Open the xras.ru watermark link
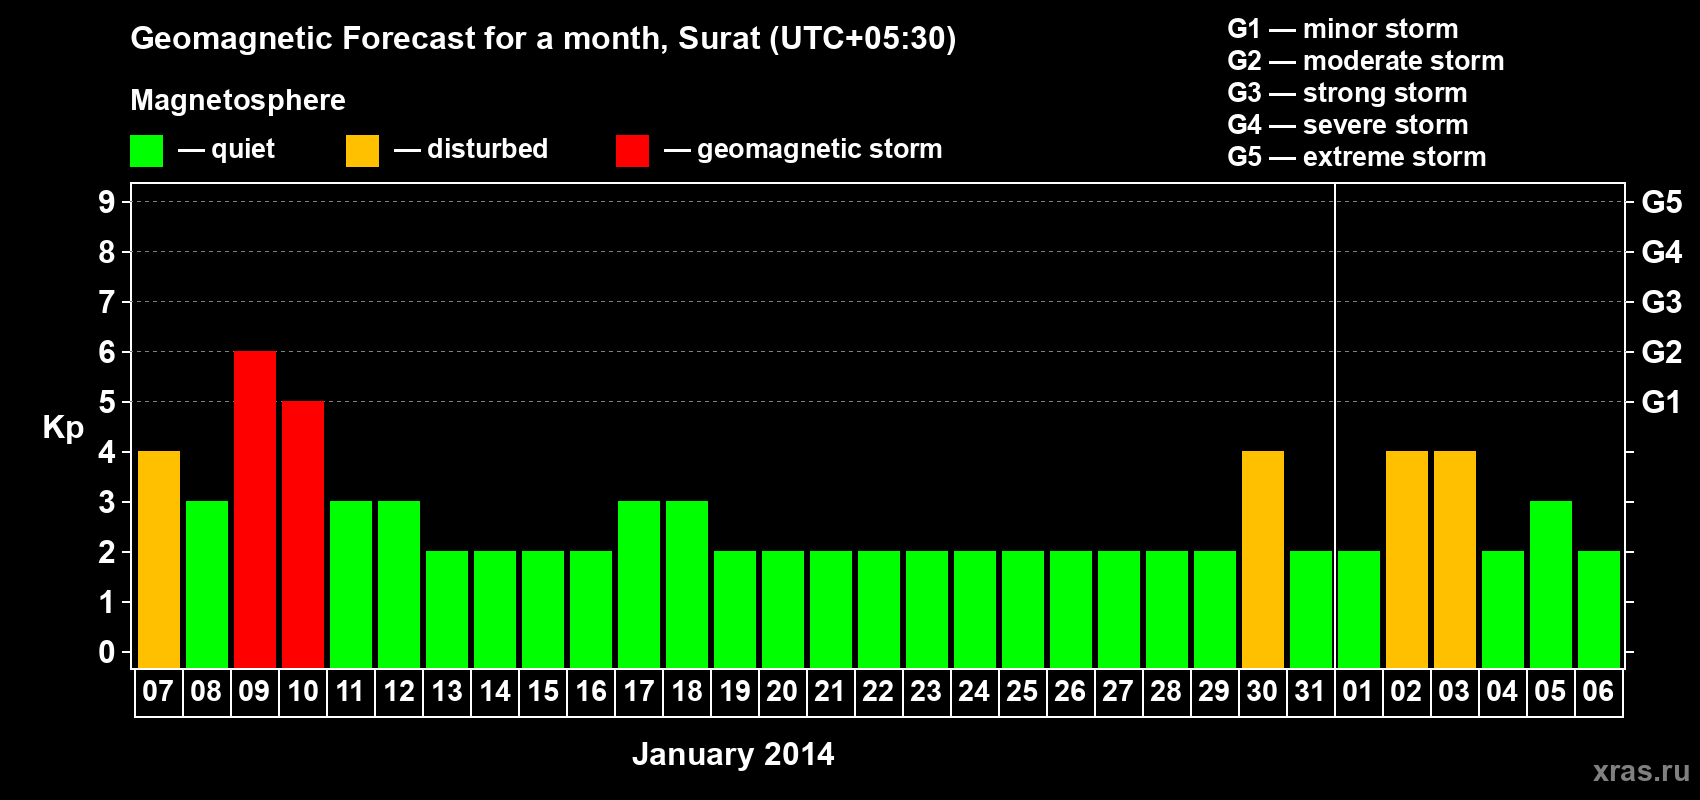 tap(1641, 771)
